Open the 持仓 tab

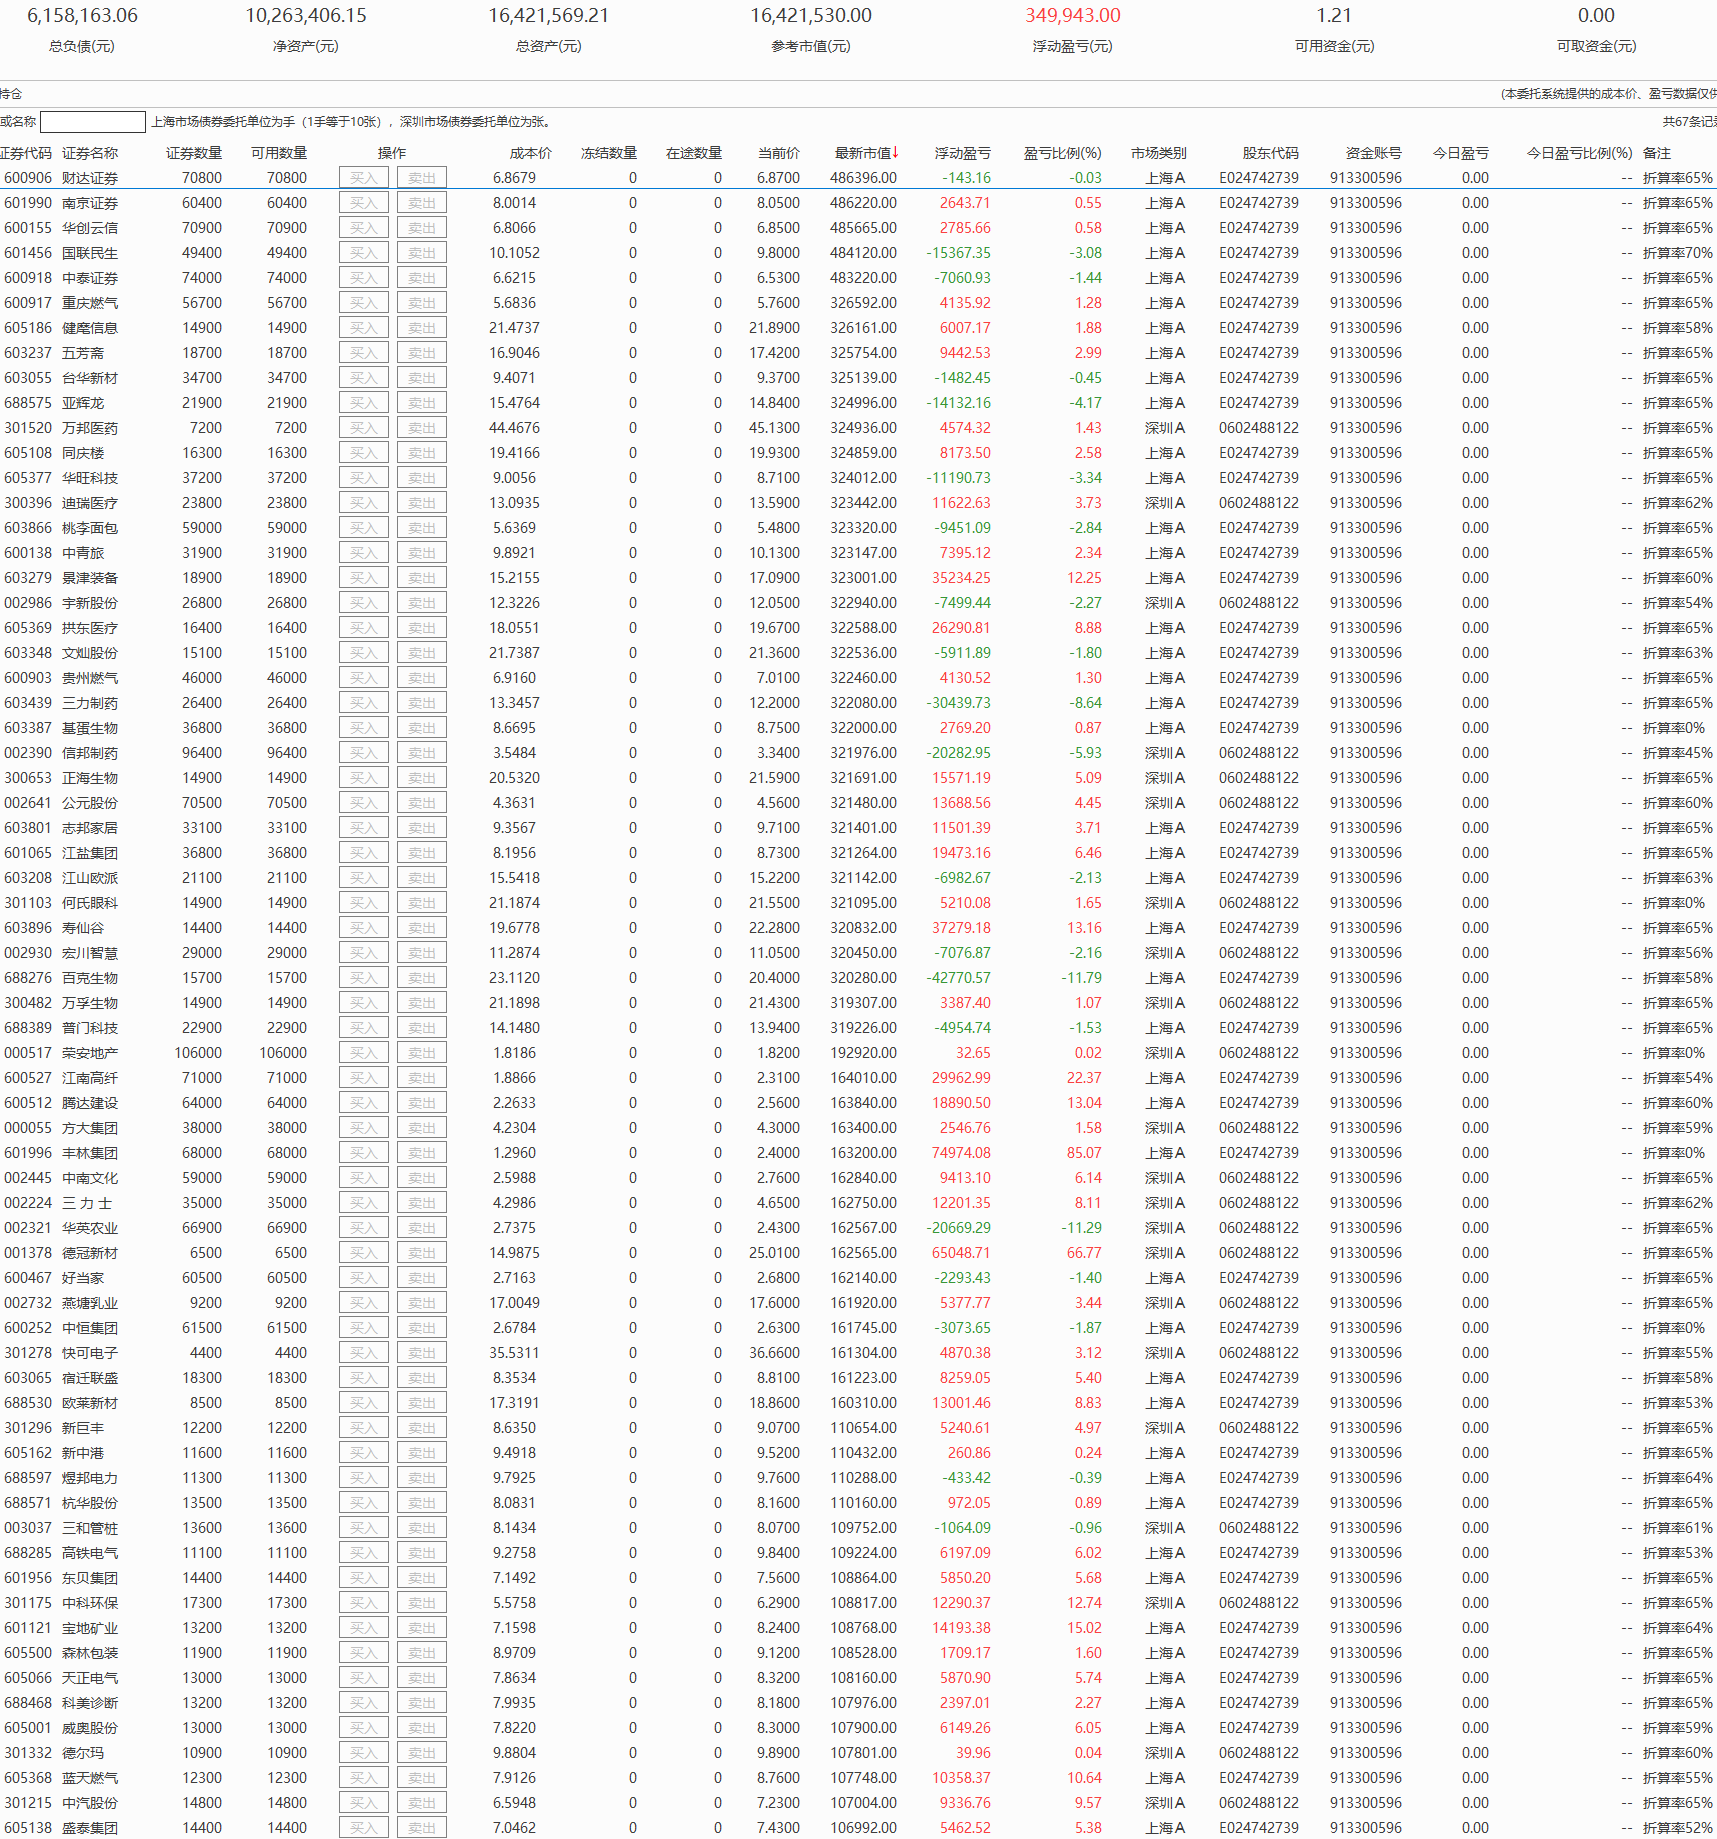click(11, 94)
